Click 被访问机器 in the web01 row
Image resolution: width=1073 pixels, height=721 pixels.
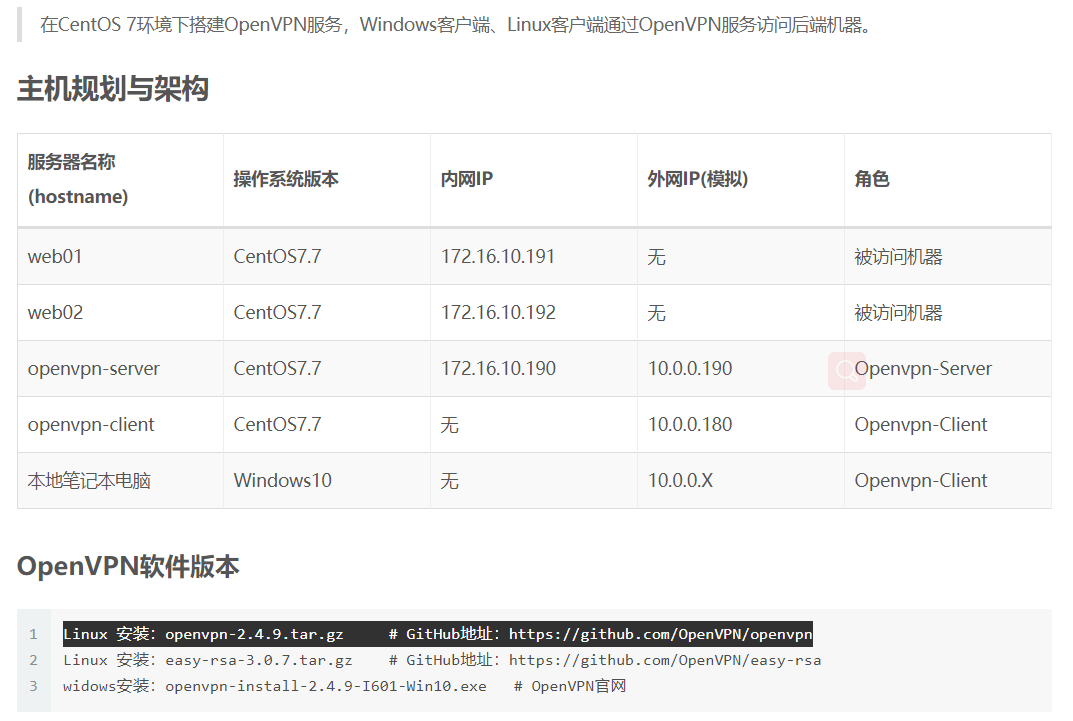[x=899, y=257]
